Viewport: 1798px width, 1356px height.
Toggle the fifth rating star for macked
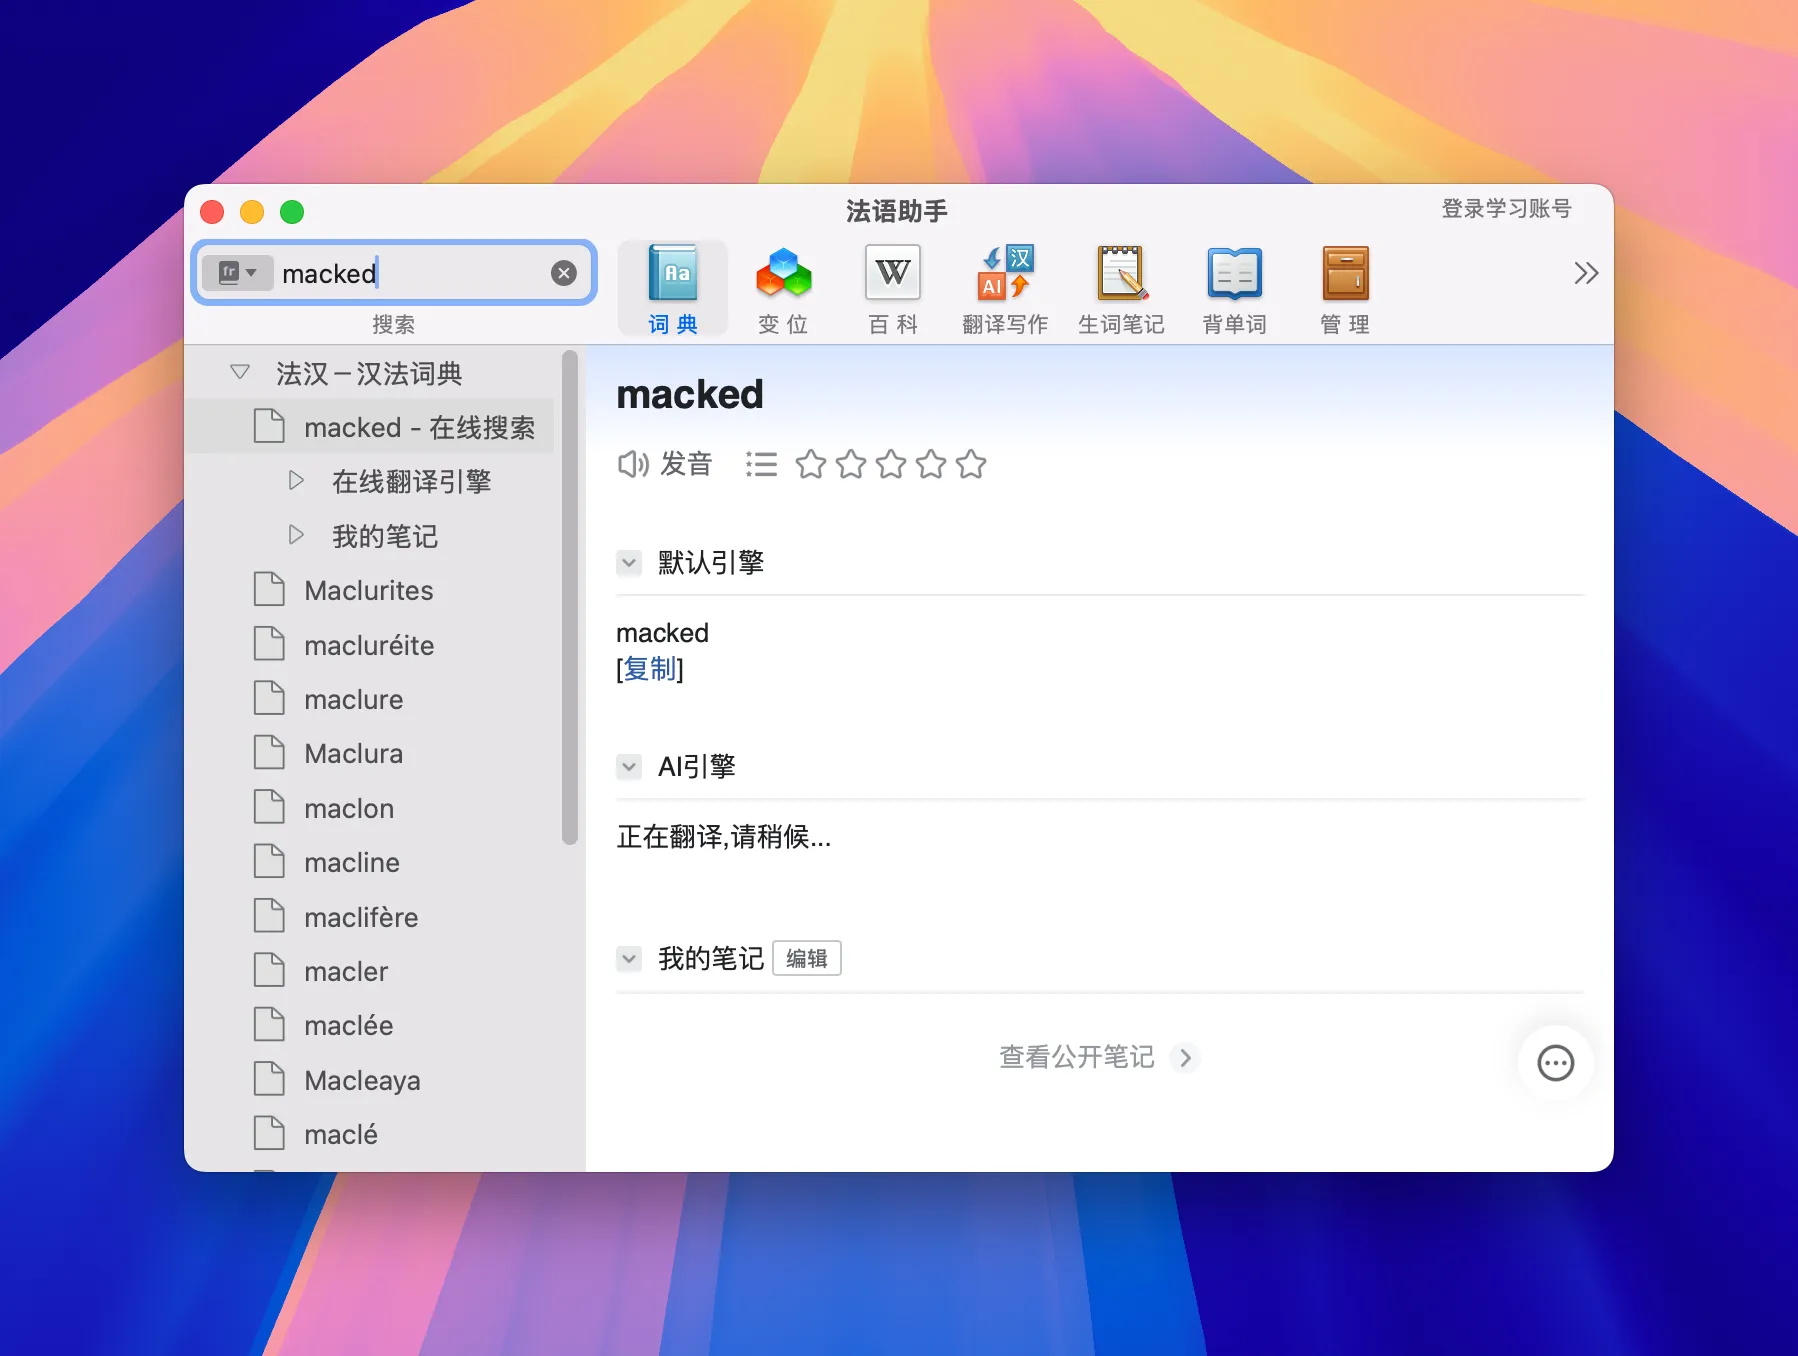pos(971,464)
